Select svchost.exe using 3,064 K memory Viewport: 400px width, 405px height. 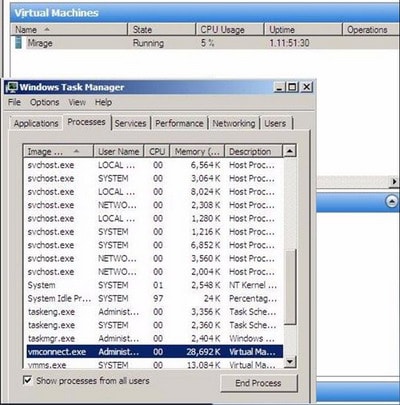pyautogui.click(x=155, y=178)
